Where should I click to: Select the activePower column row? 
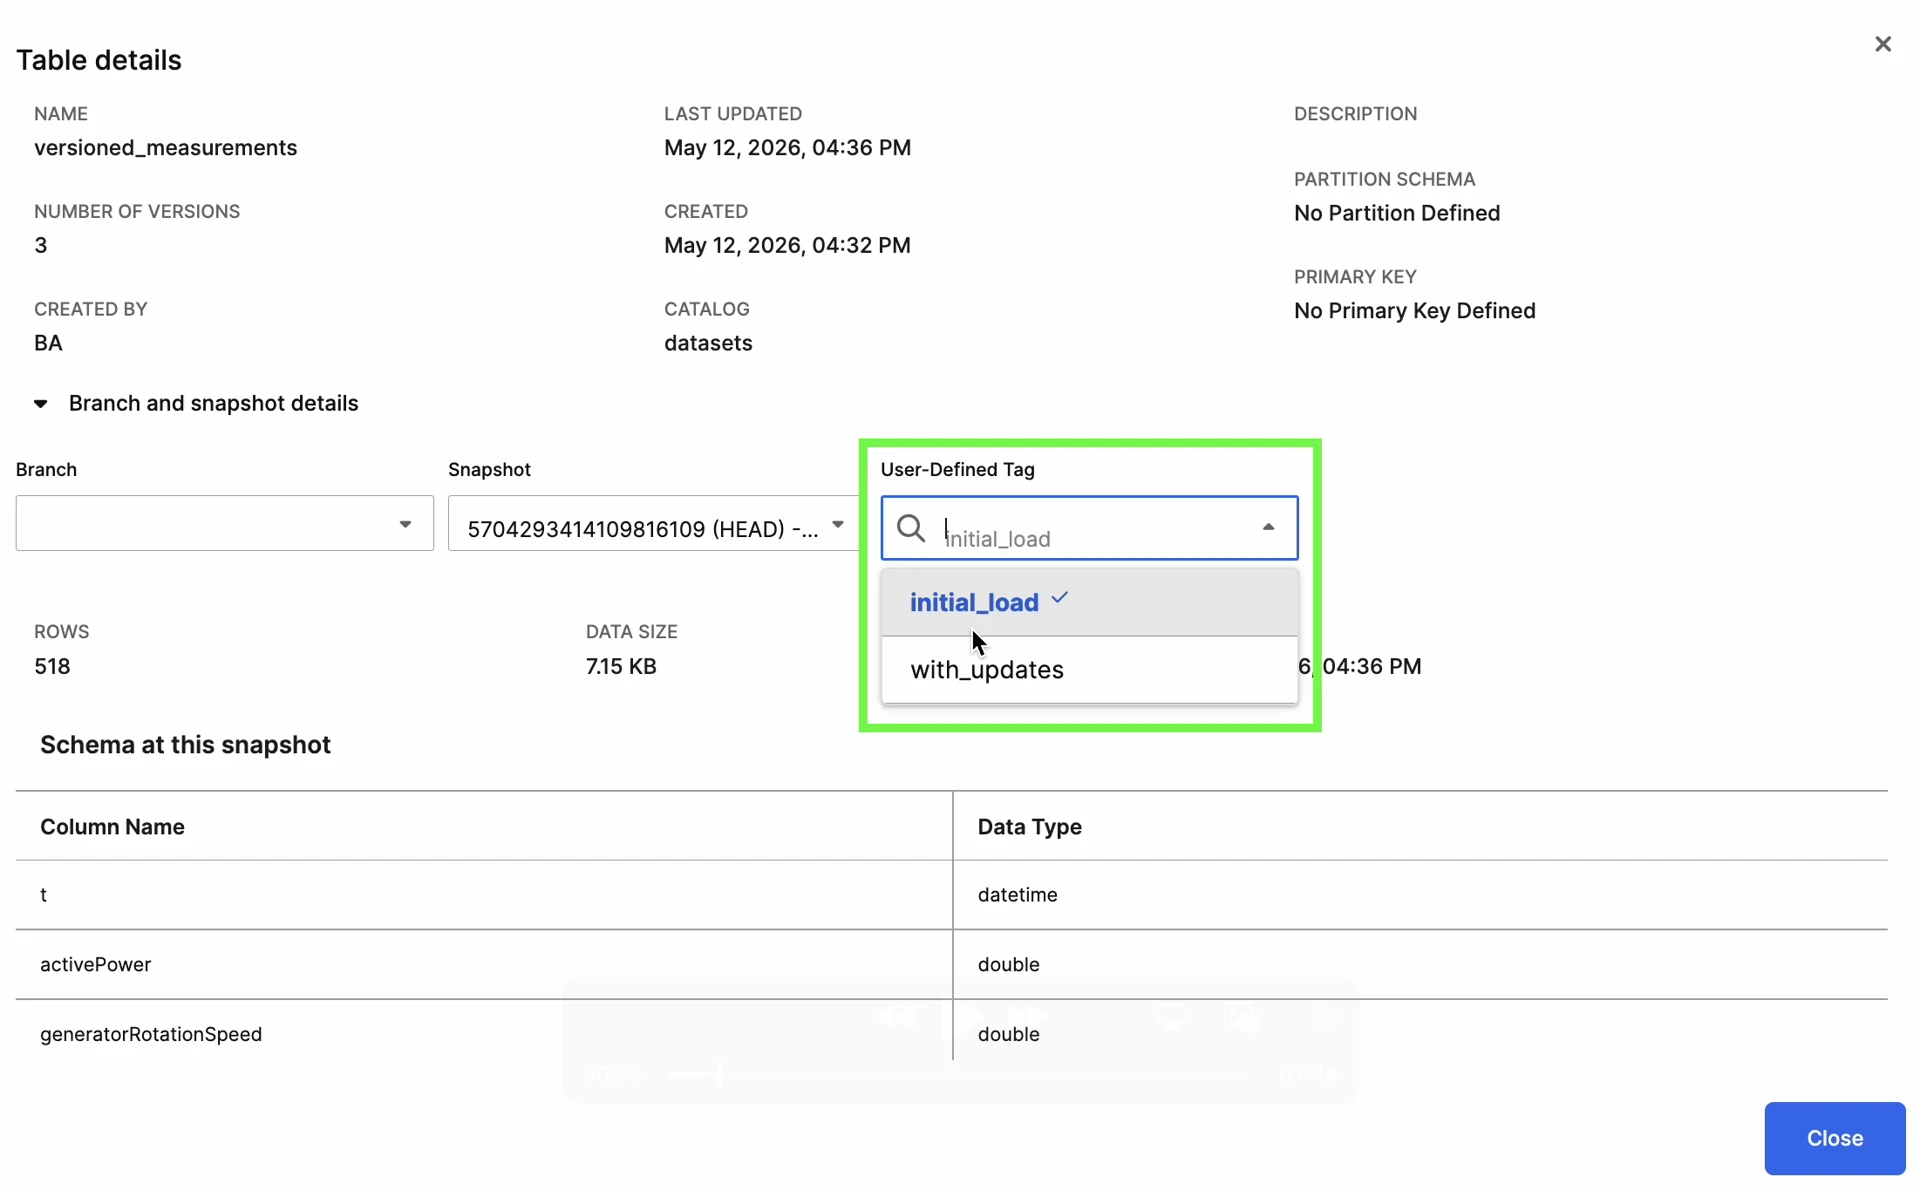tap(951, 964)
